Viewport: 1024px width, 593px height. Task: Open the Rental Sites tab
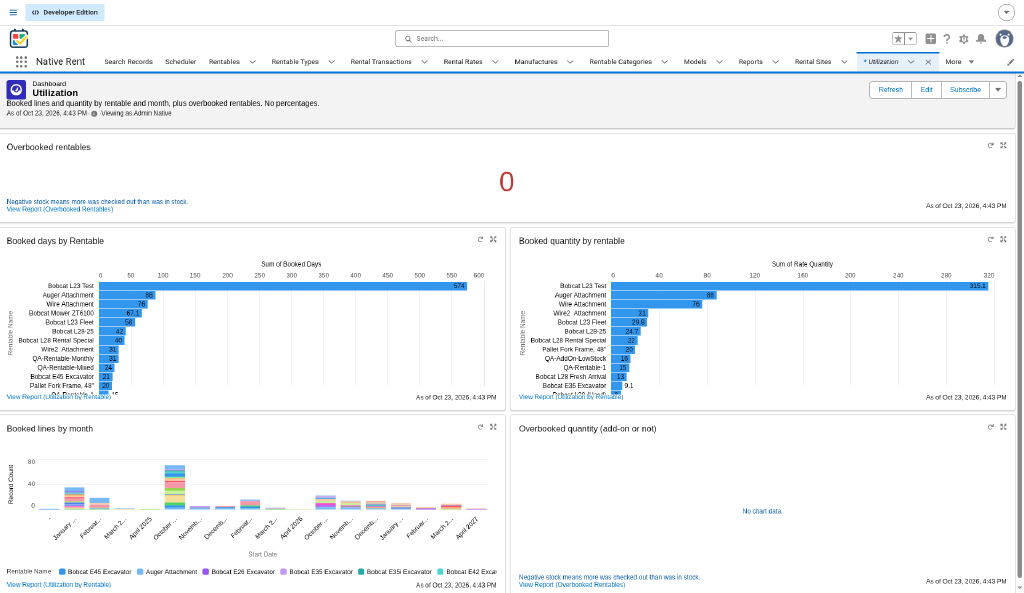click(812, 62)
